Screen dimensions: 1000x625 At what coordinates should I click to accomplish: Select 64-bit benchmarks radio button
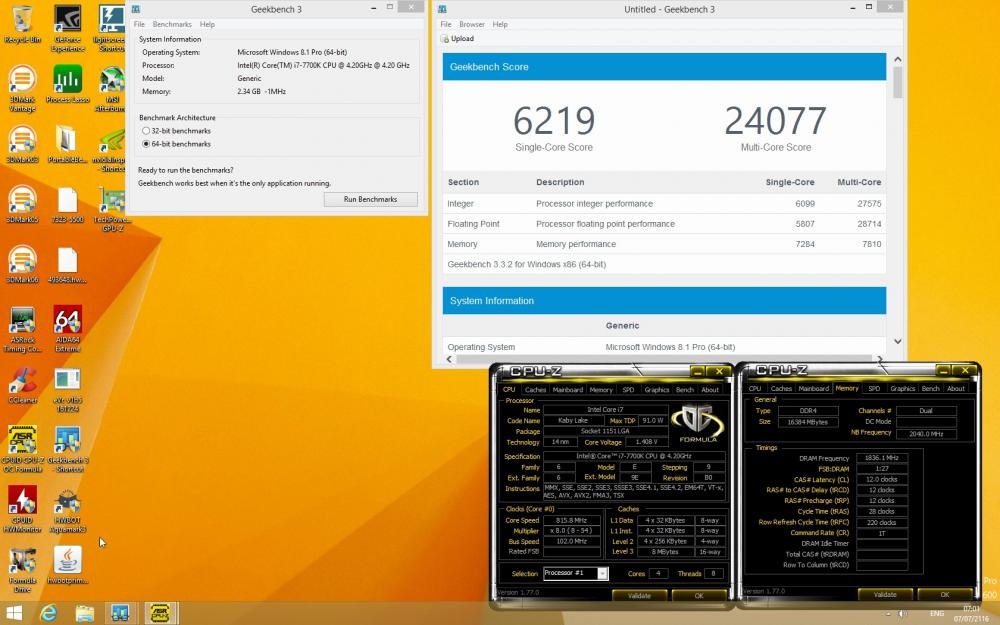pos(146,144)
